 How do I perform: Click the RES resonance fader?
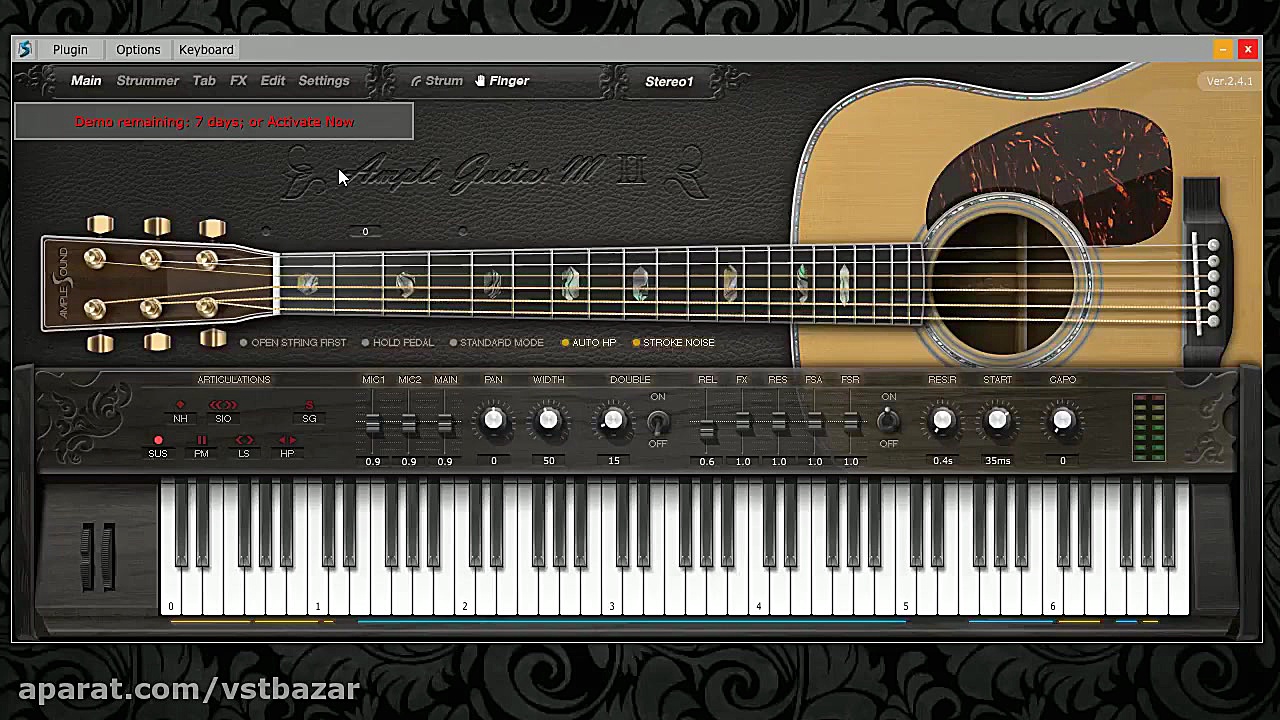(x=779, y=423)
